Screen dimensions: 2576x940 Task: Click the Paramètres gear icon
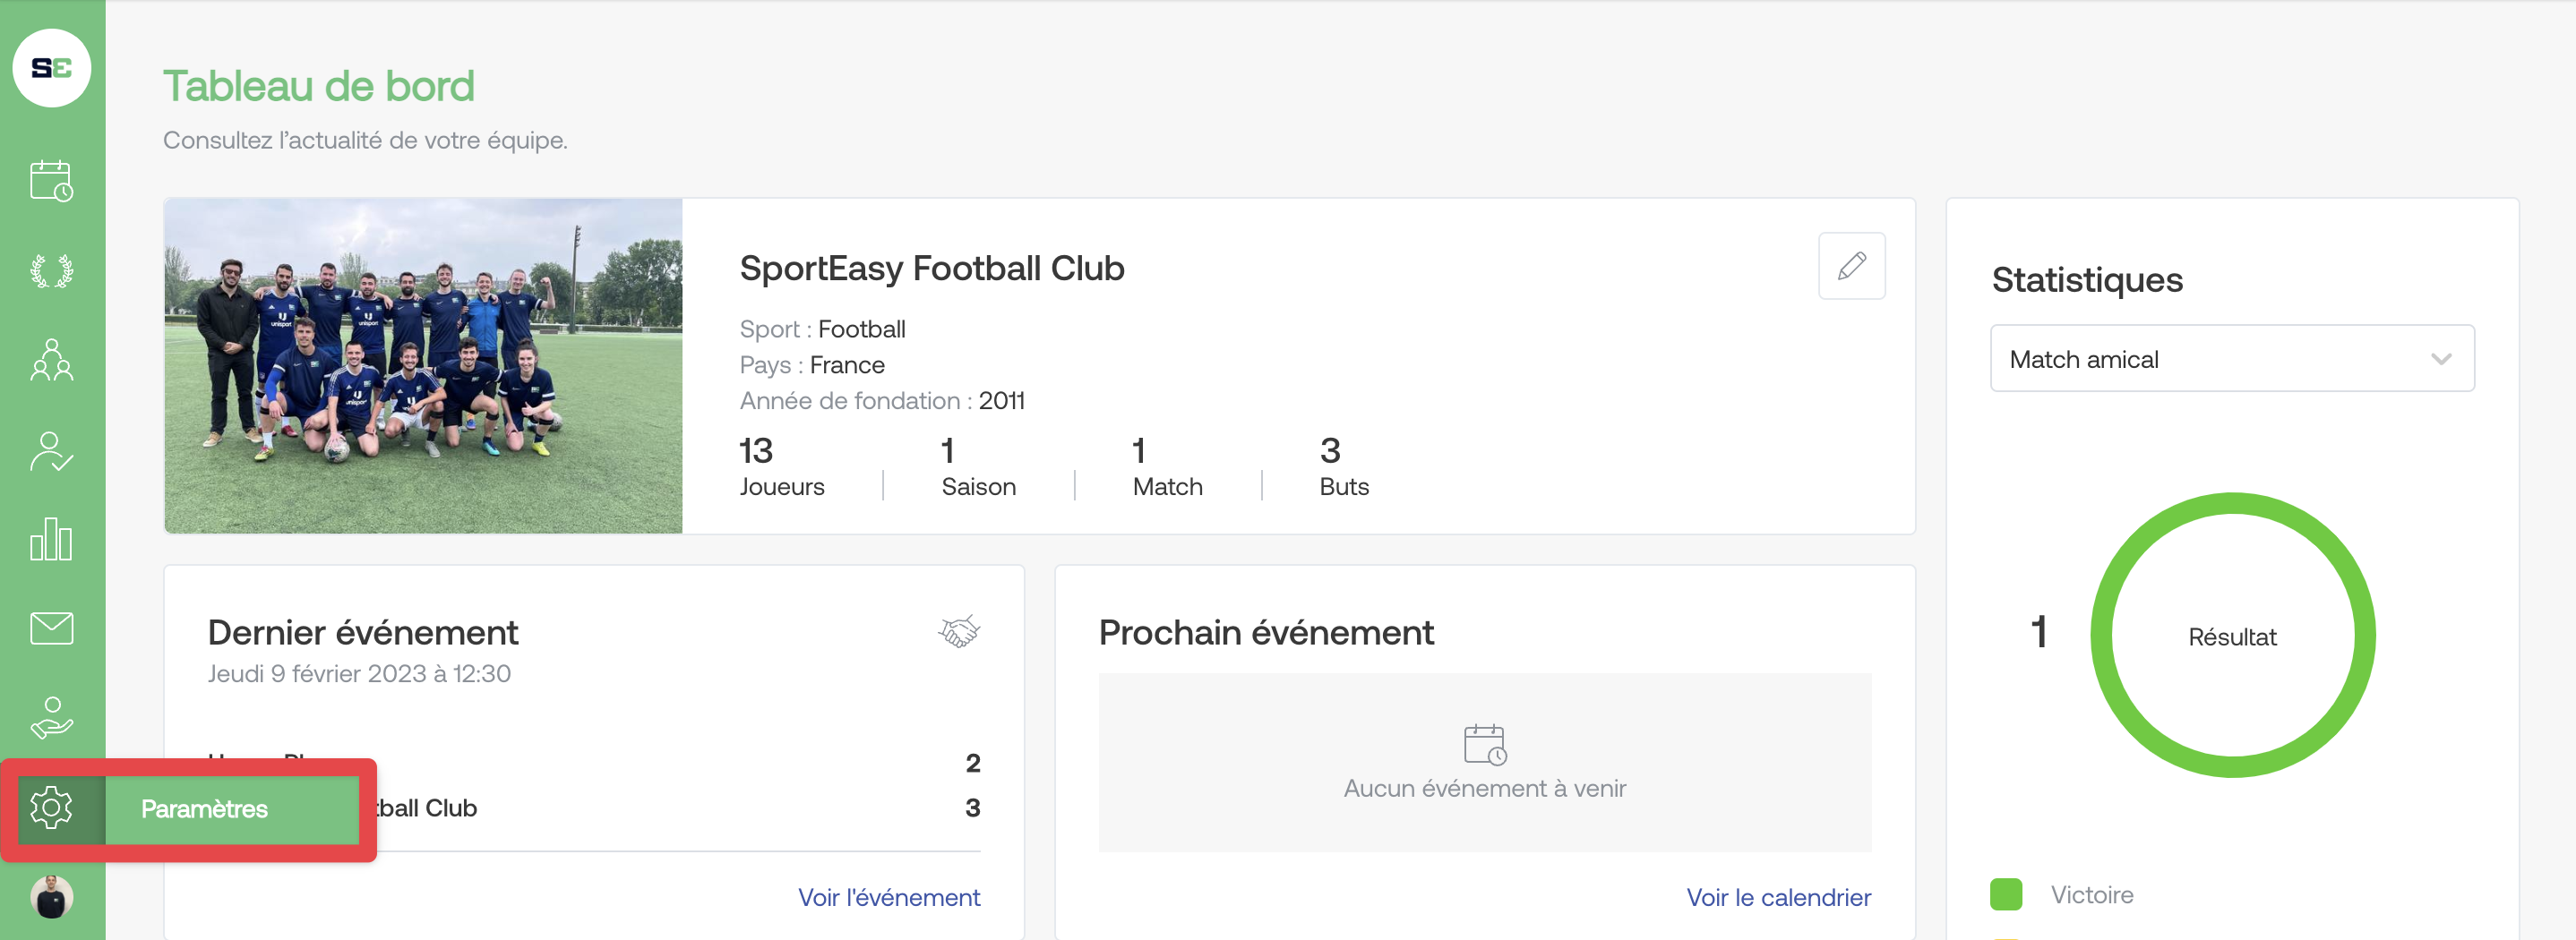(x=52, y=808)
